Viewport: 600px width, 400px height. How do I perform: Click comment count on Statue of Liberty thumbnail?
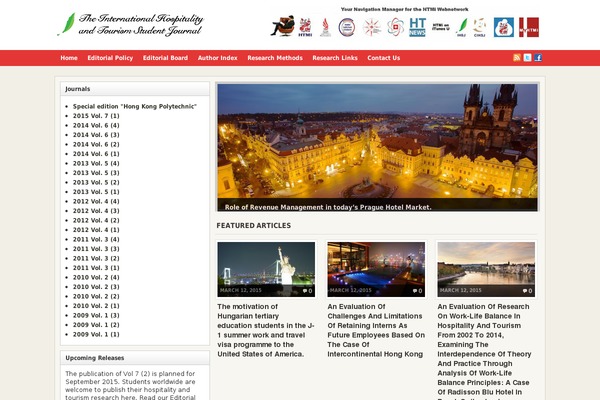coord(307,291)
